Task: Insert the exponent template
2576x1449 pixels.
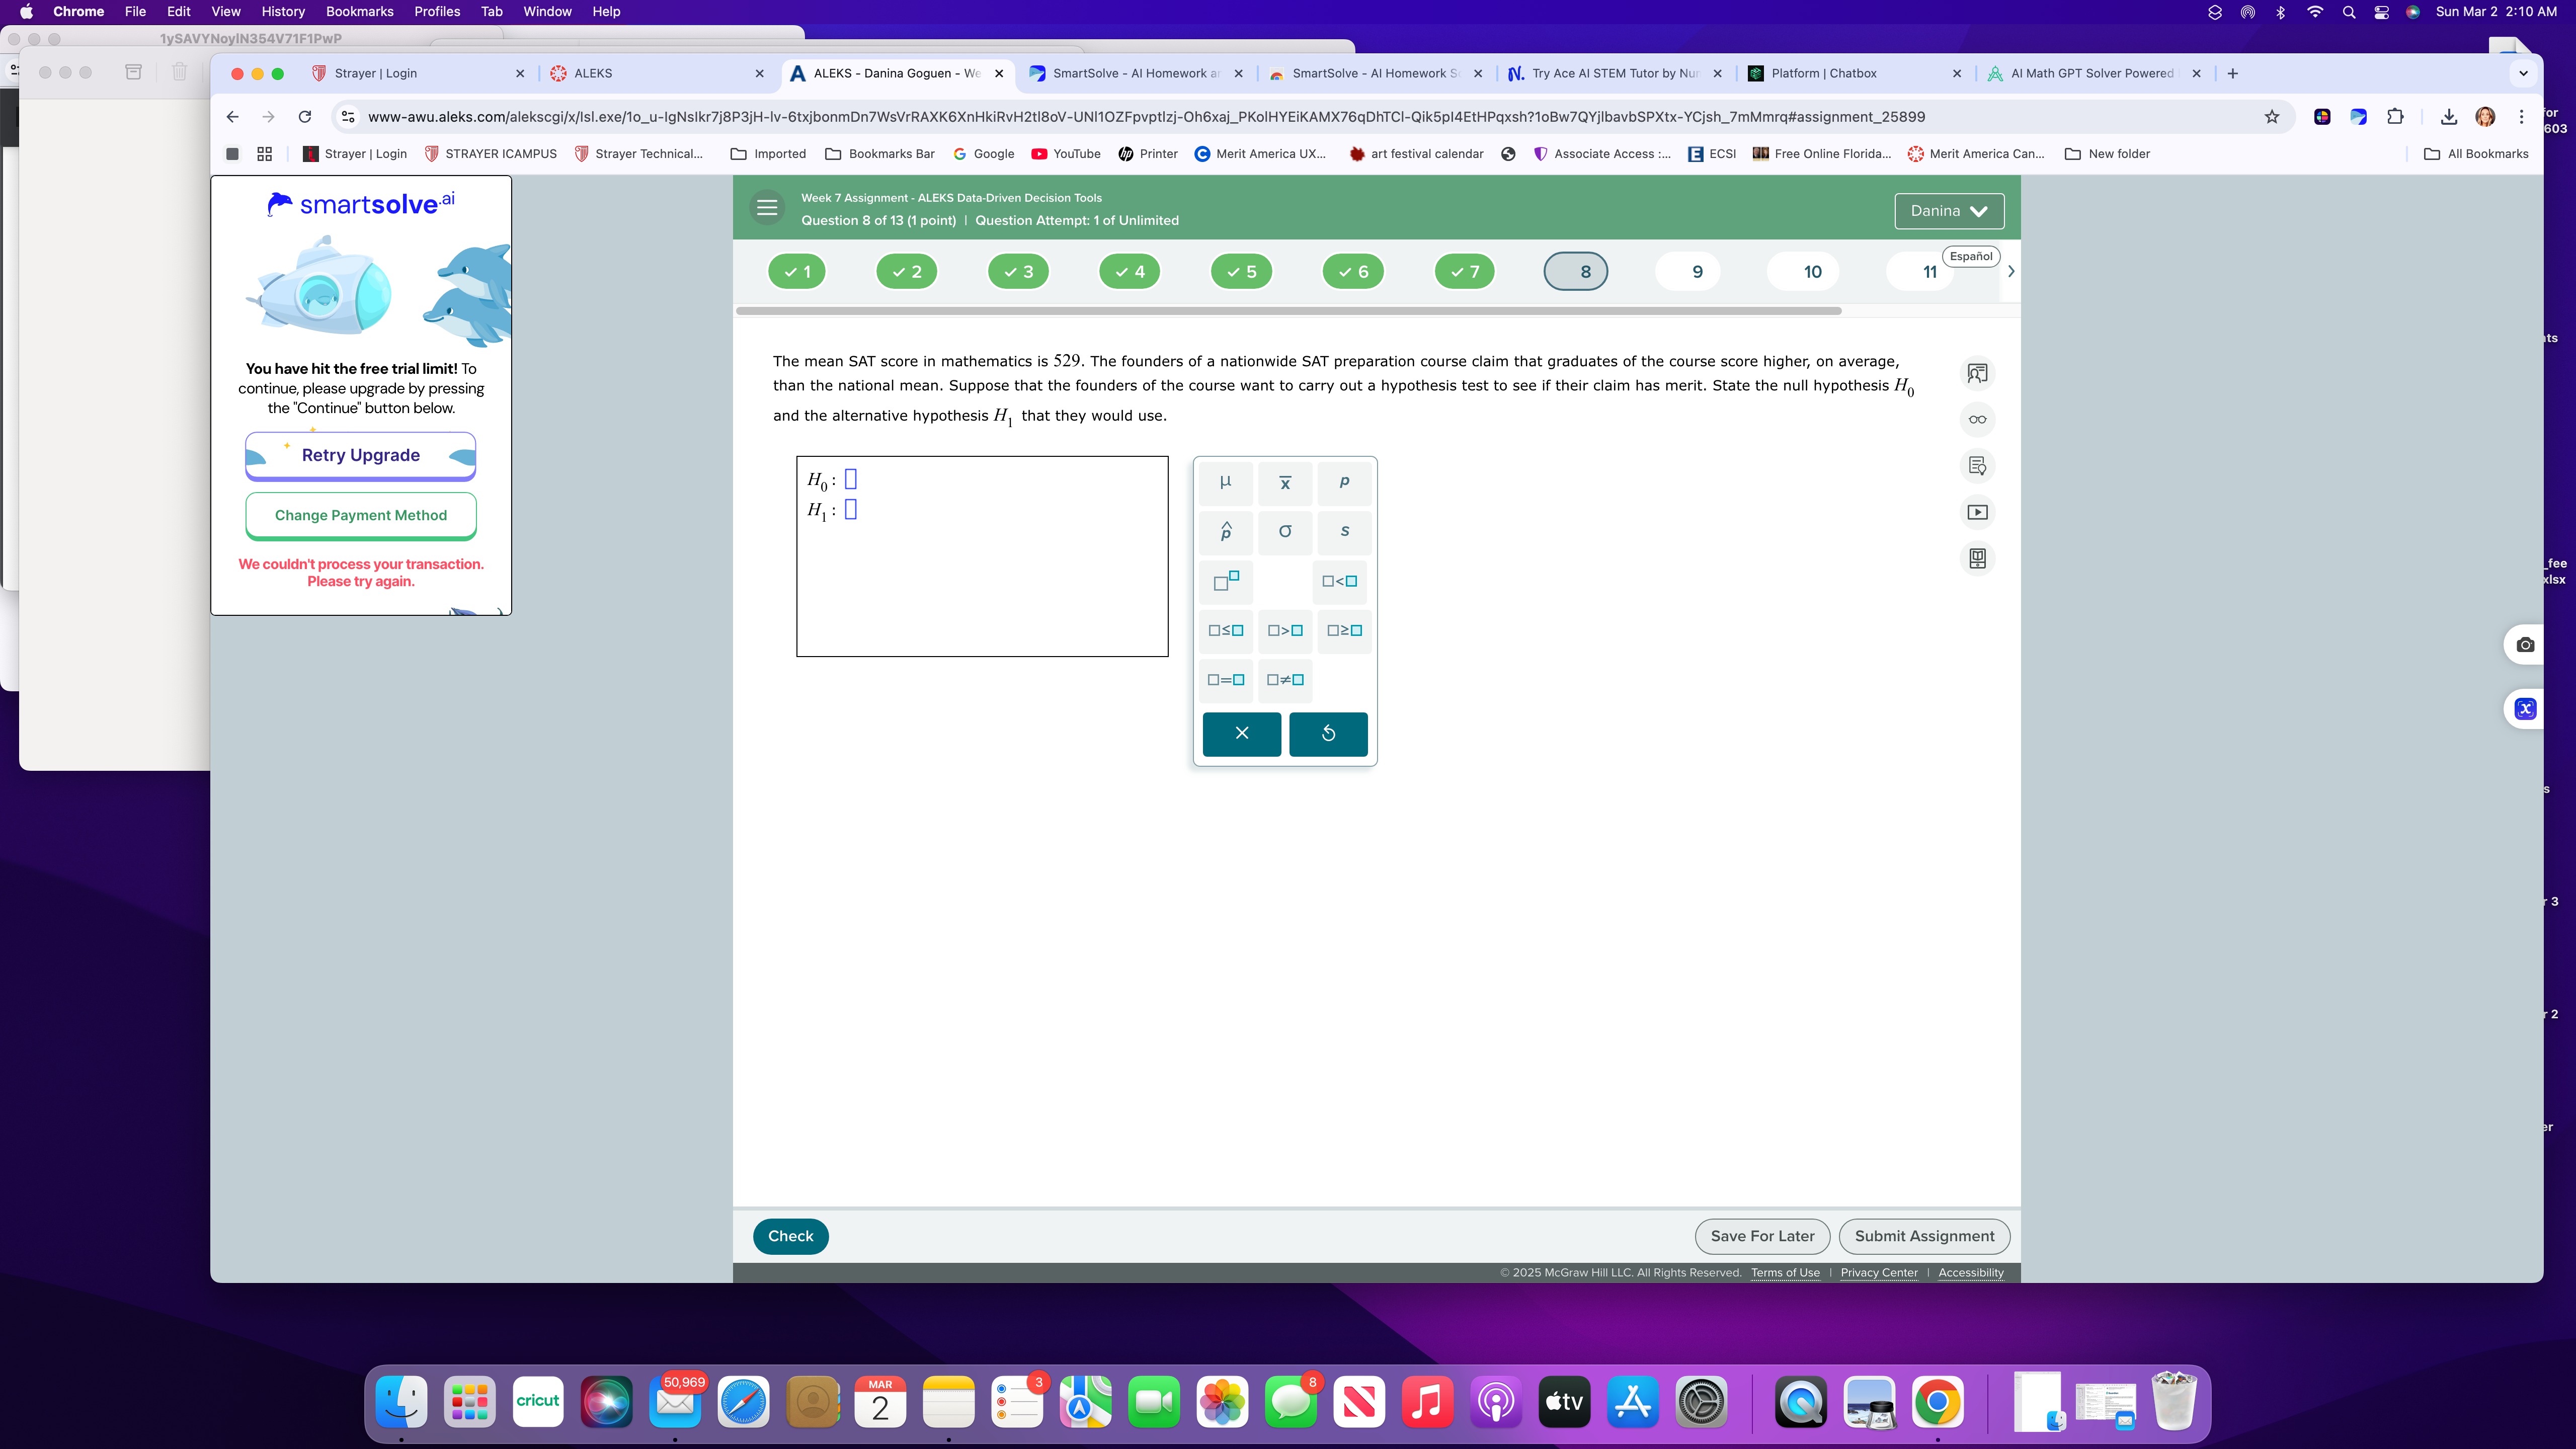Action: 1225,581
